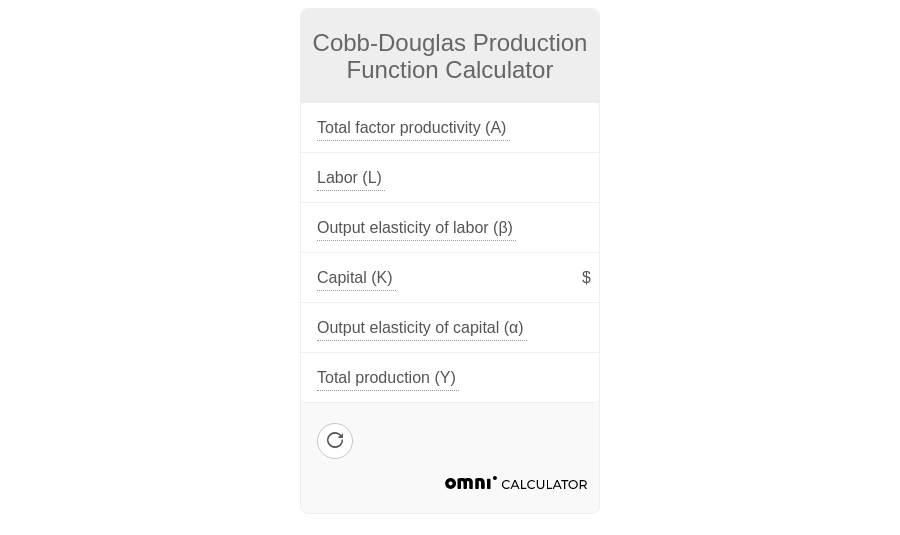The height and width of the screenshot is (535, 900).
Task: Focus the Total production (Y) input field
Action: [x=525, y=378]
